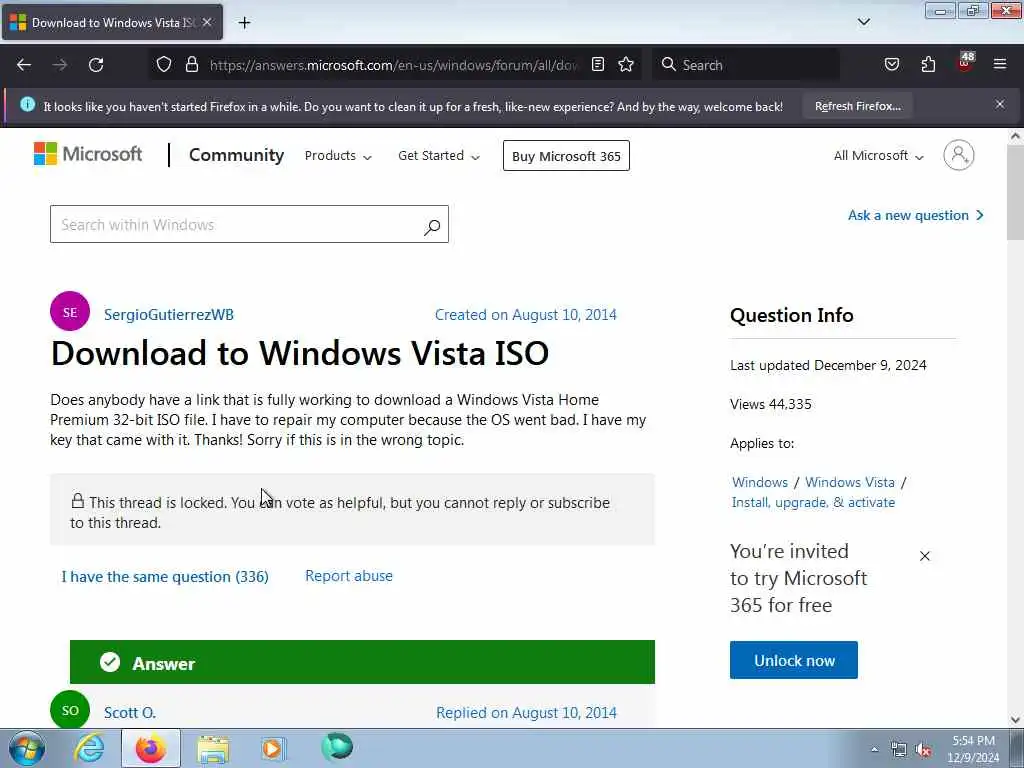This screenshot has height=768, width=1024.
Task: Open the Pocket save icon
Action: [891, 64]
